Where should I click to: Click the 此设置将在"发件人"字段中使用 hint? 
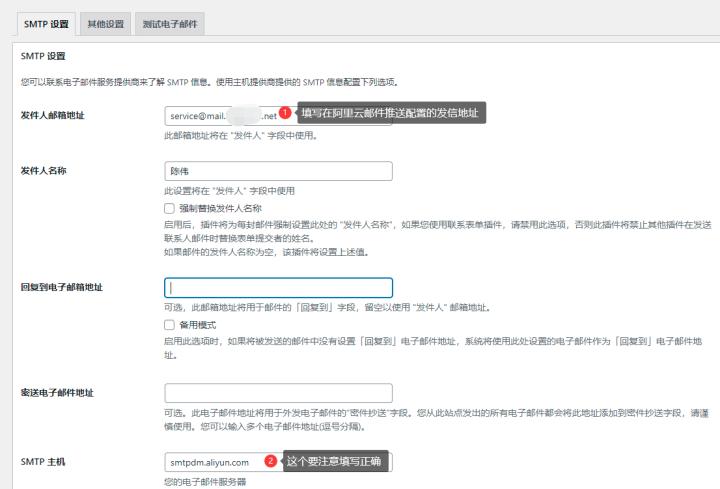tap(230, 191)
